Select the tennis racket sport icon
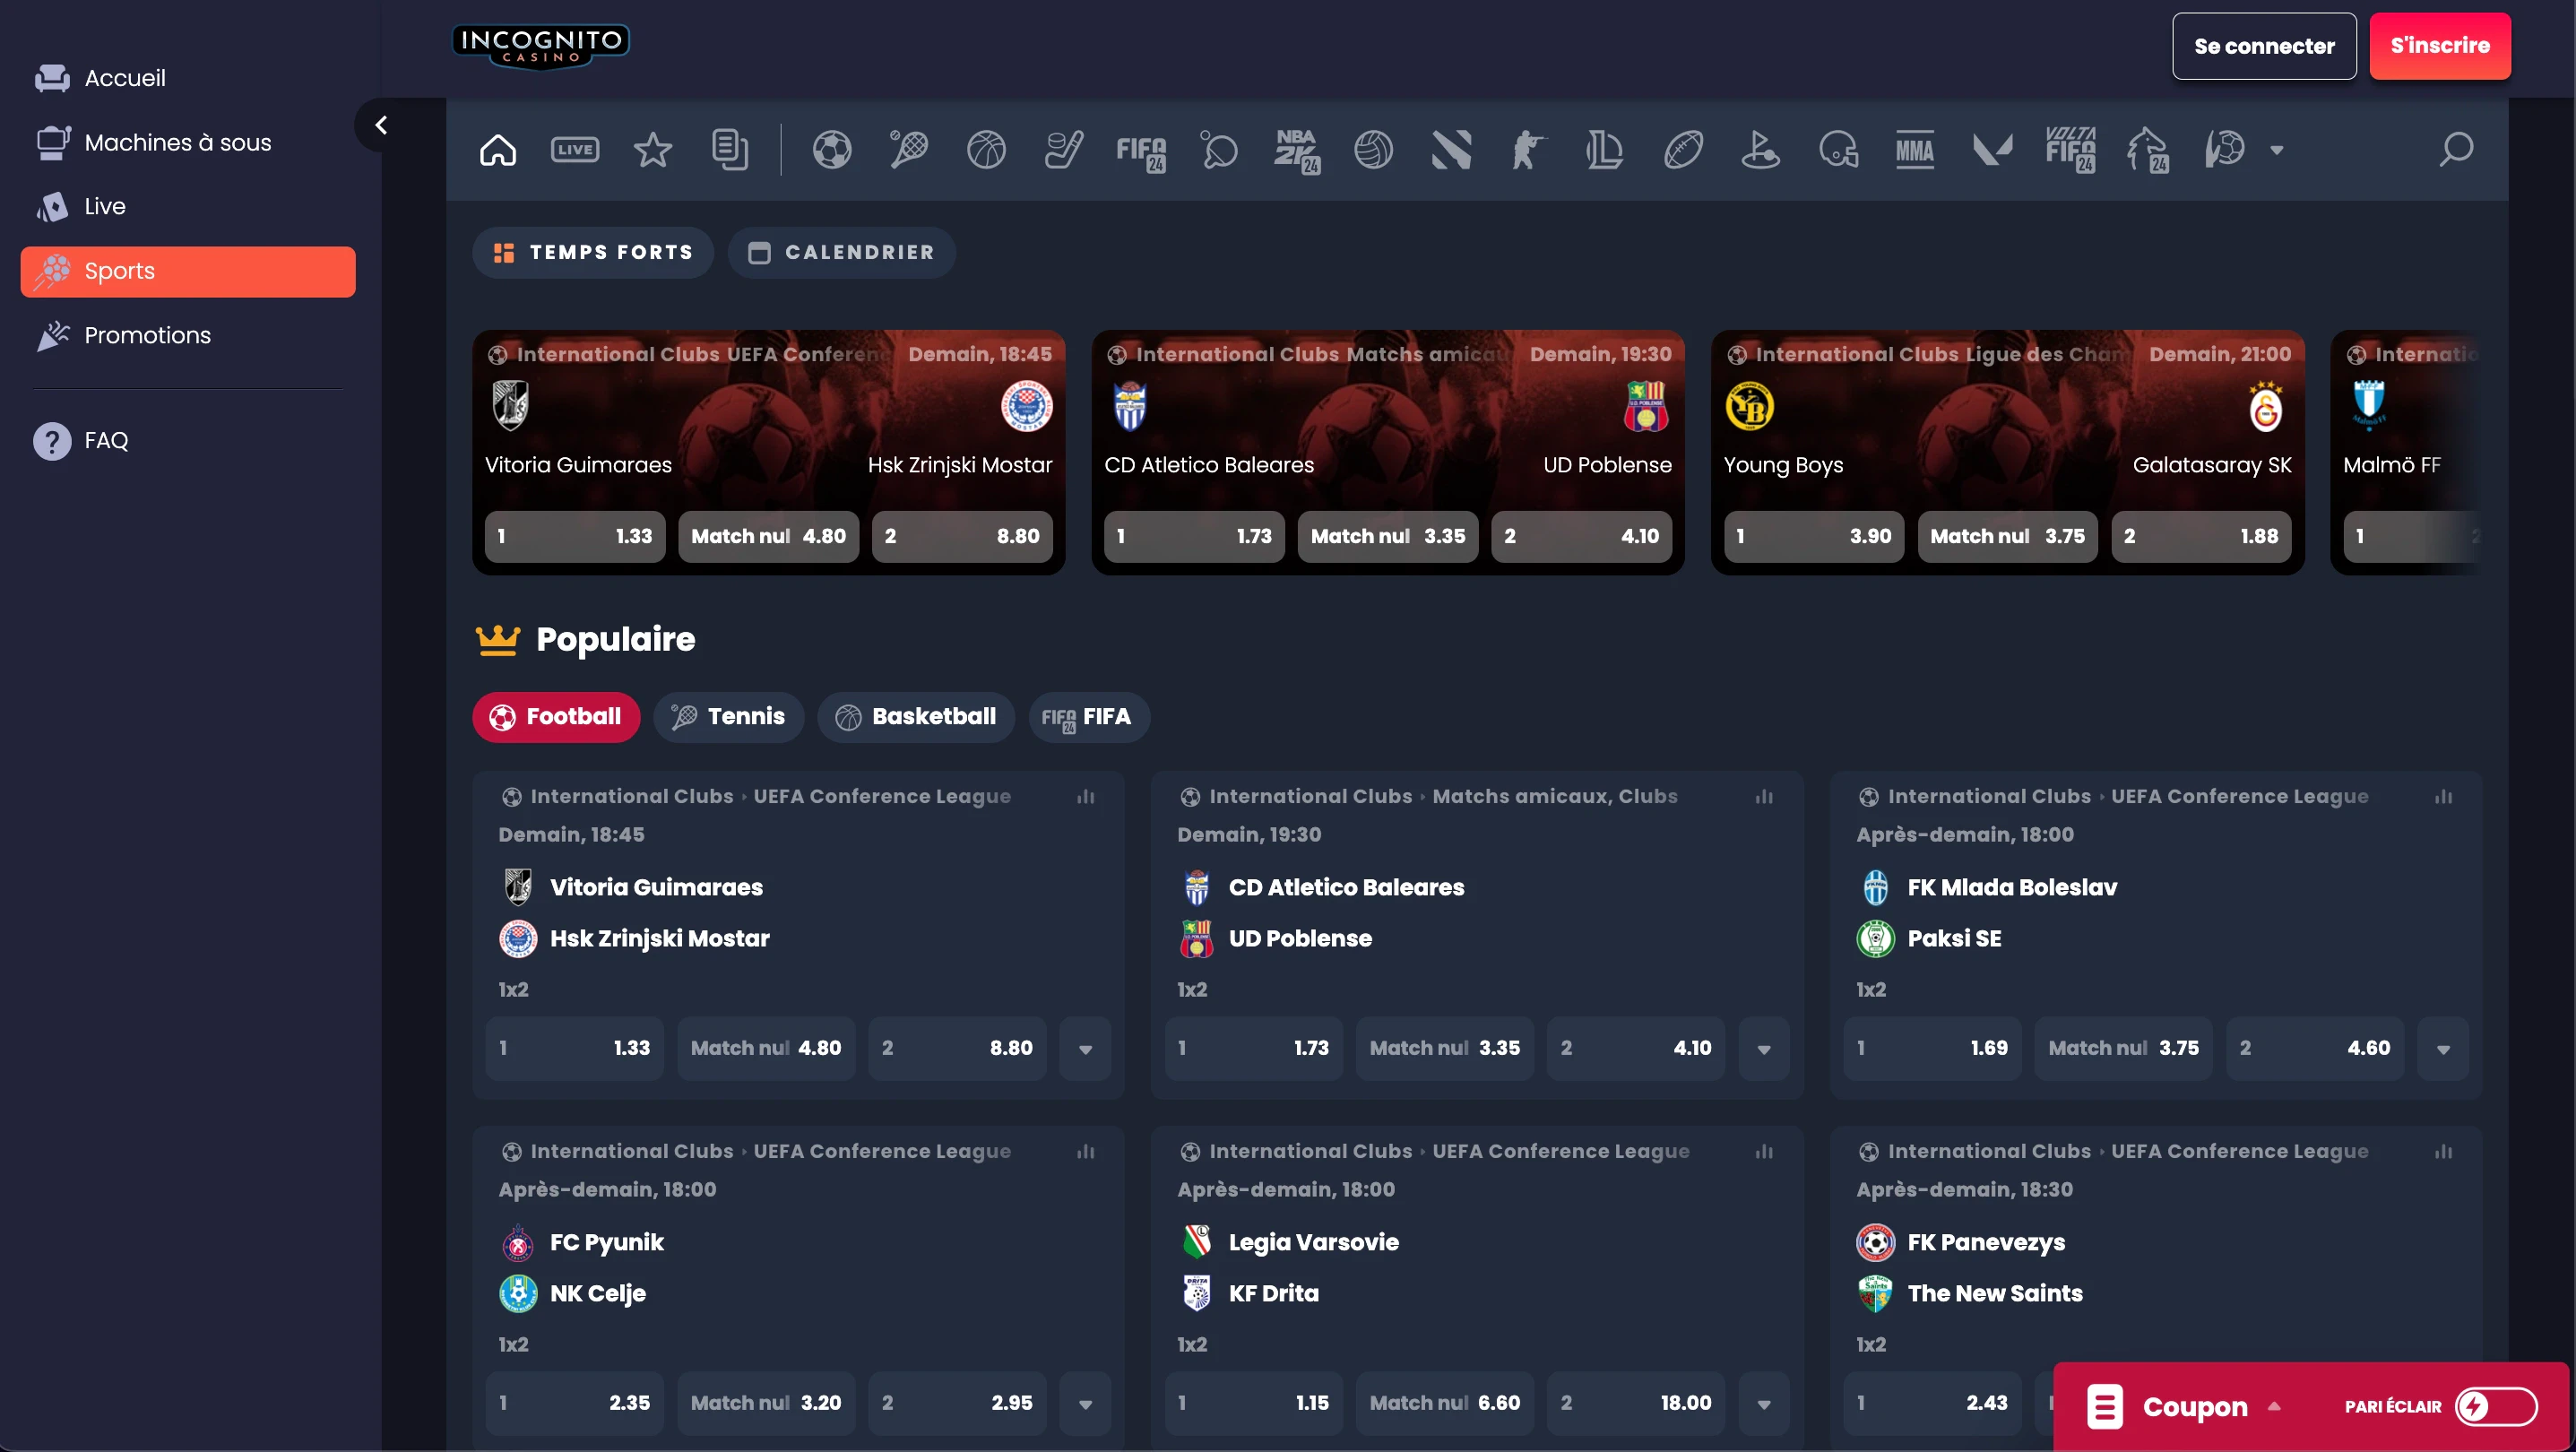 (909, 150)
